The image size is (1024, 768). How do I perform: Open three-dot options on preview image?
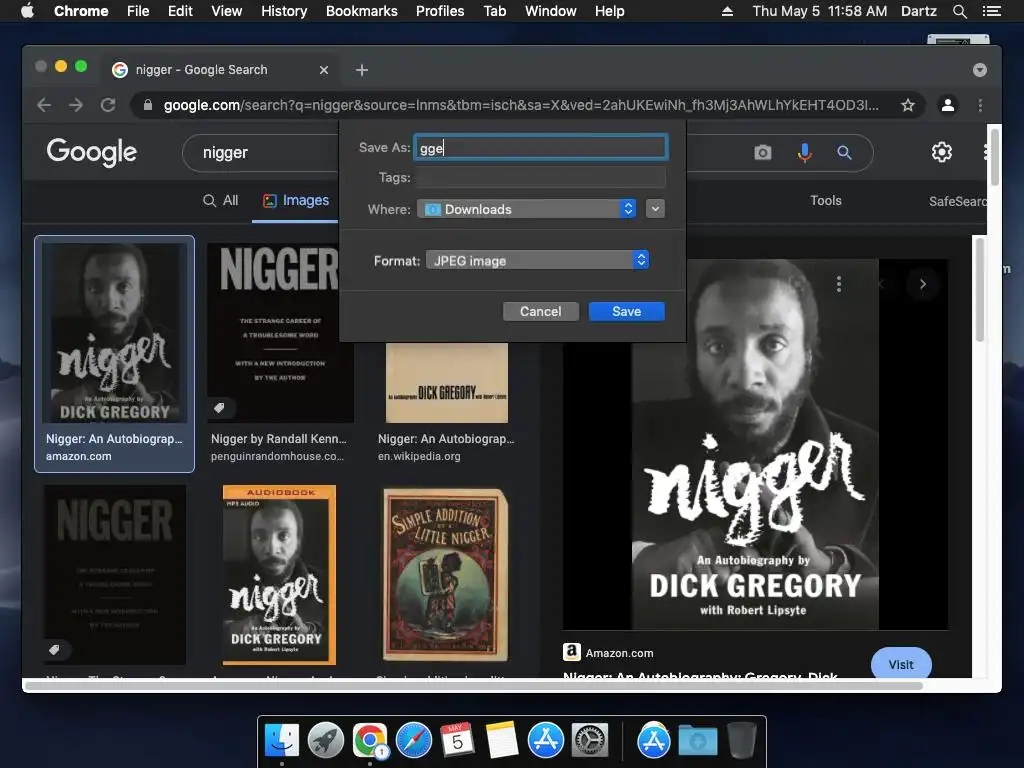point(839,284)
